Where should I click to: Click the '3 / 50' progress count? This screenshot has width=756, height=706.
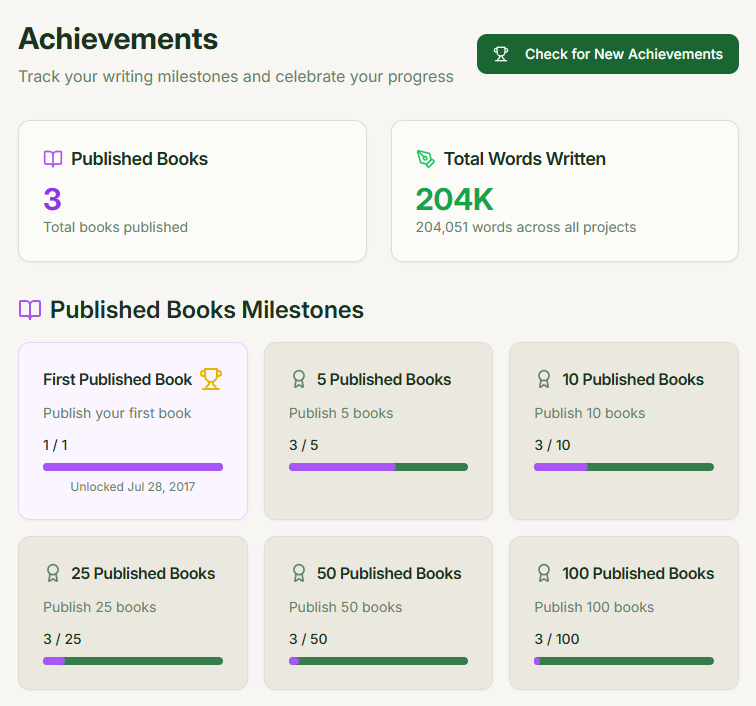click(308, 639)
